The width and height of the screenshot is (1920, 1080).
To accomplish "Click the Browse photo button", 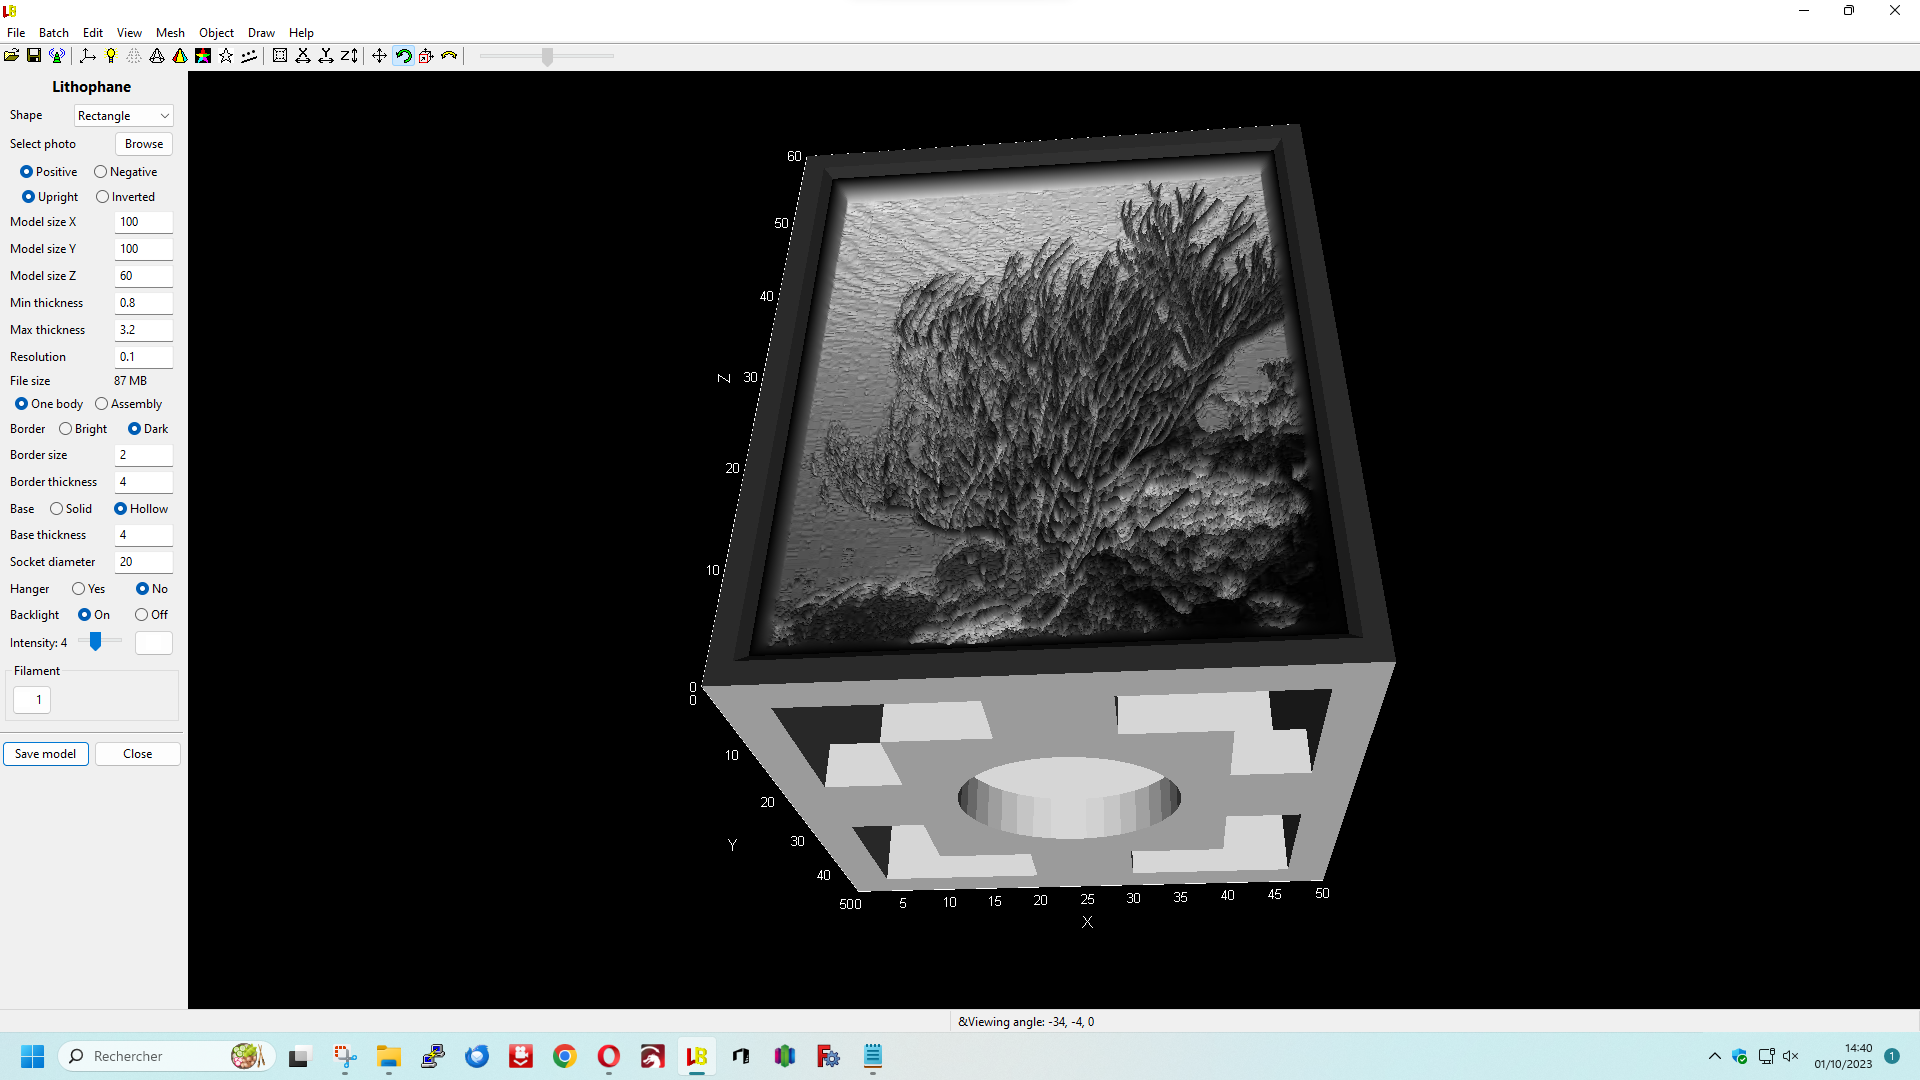I will pyautogui.click(x=143, y=144).
